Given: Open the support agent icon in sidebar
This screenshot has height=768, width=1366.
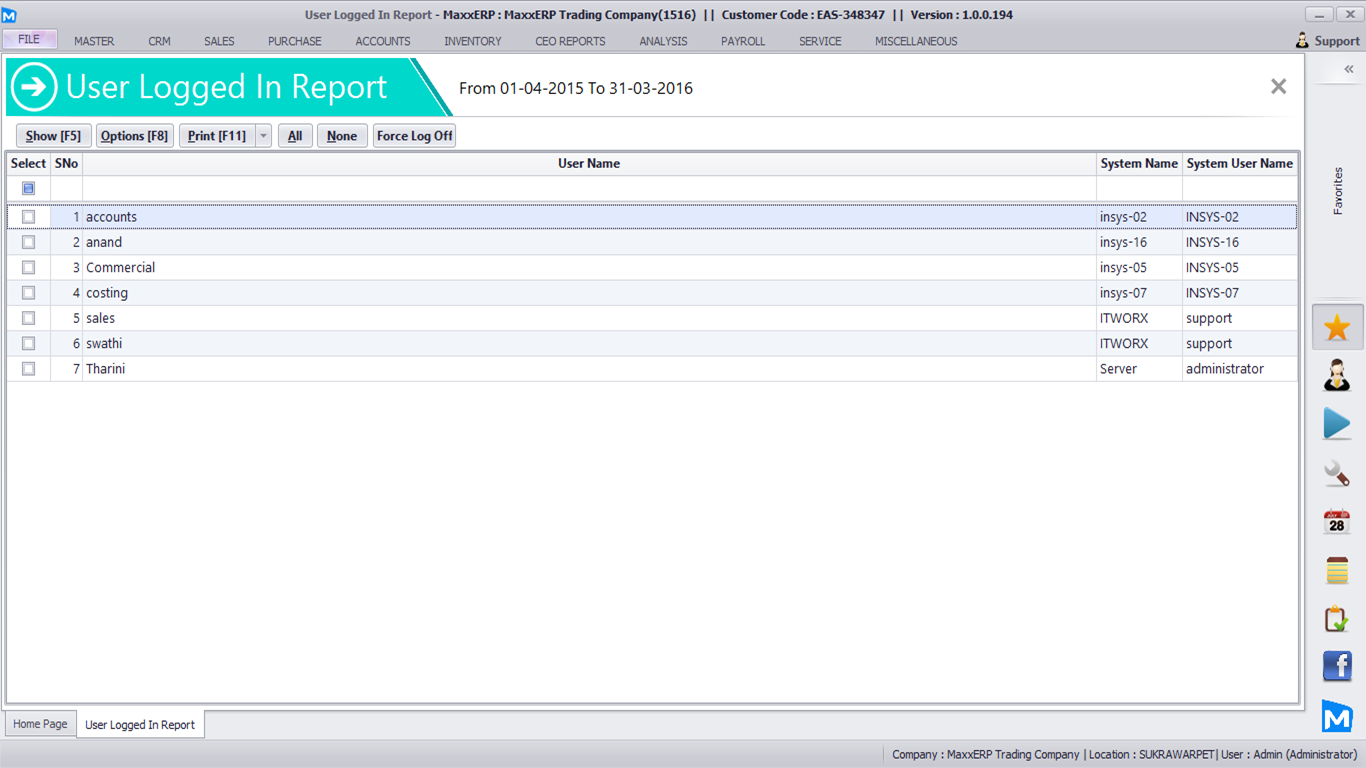Looking at the screenshot, I should (1337, 375).
